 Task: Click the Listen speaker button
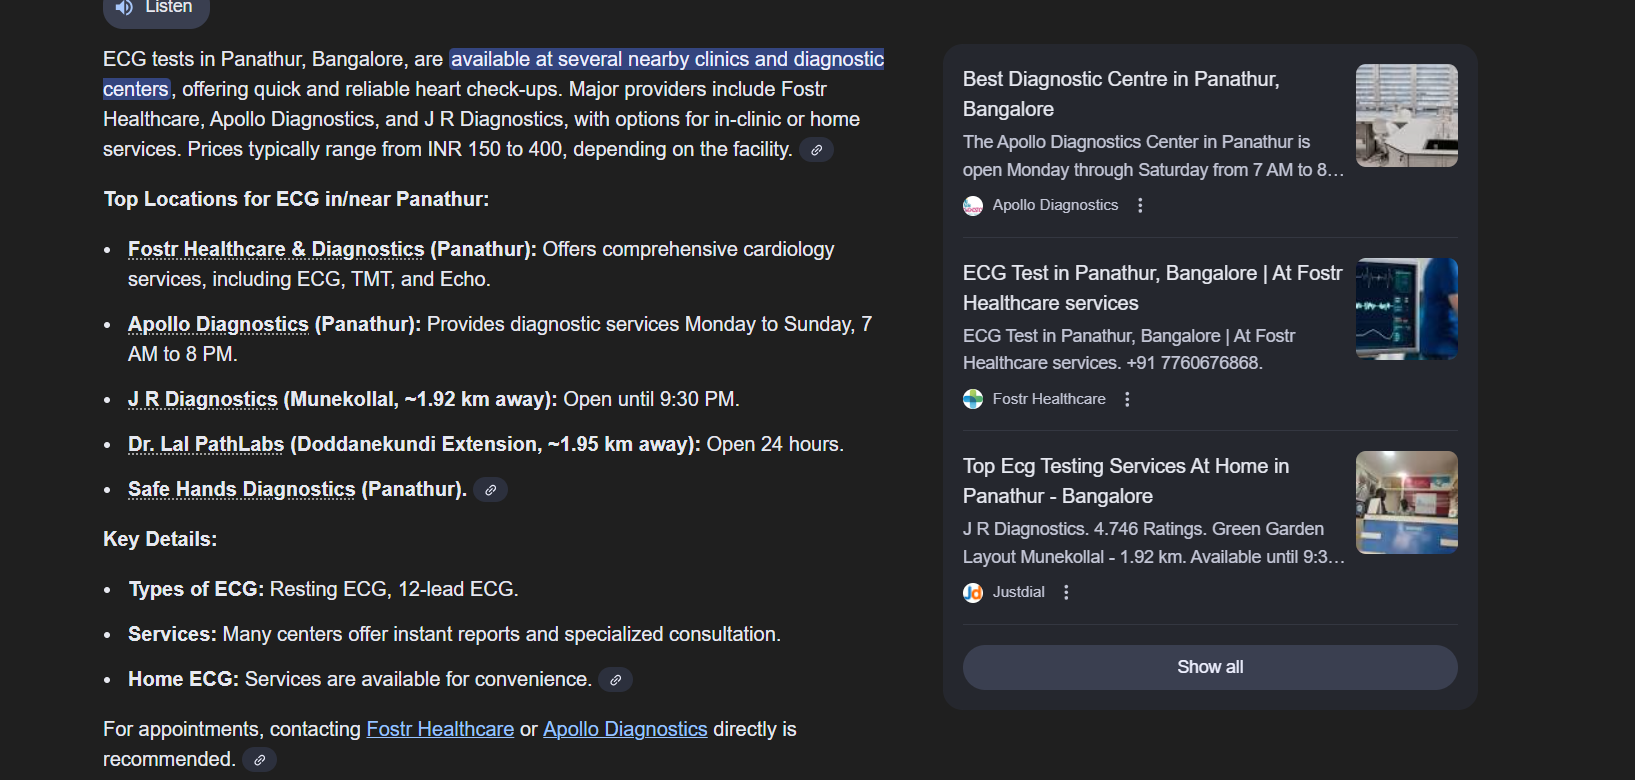coord(156,8)
